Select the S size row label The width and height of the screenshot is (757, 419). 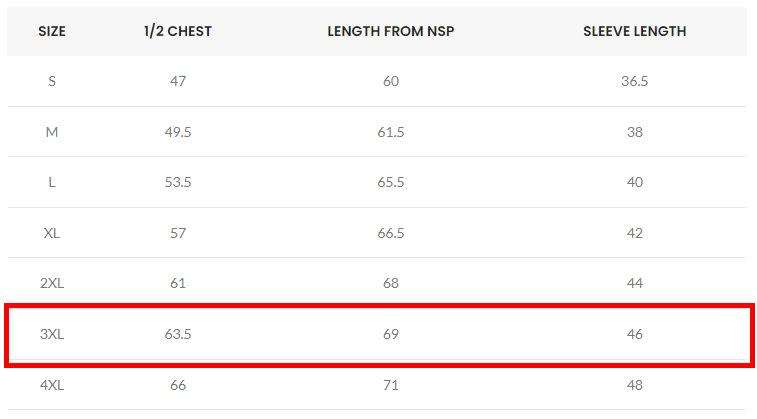pyautogui.click(x=52, y=81)
